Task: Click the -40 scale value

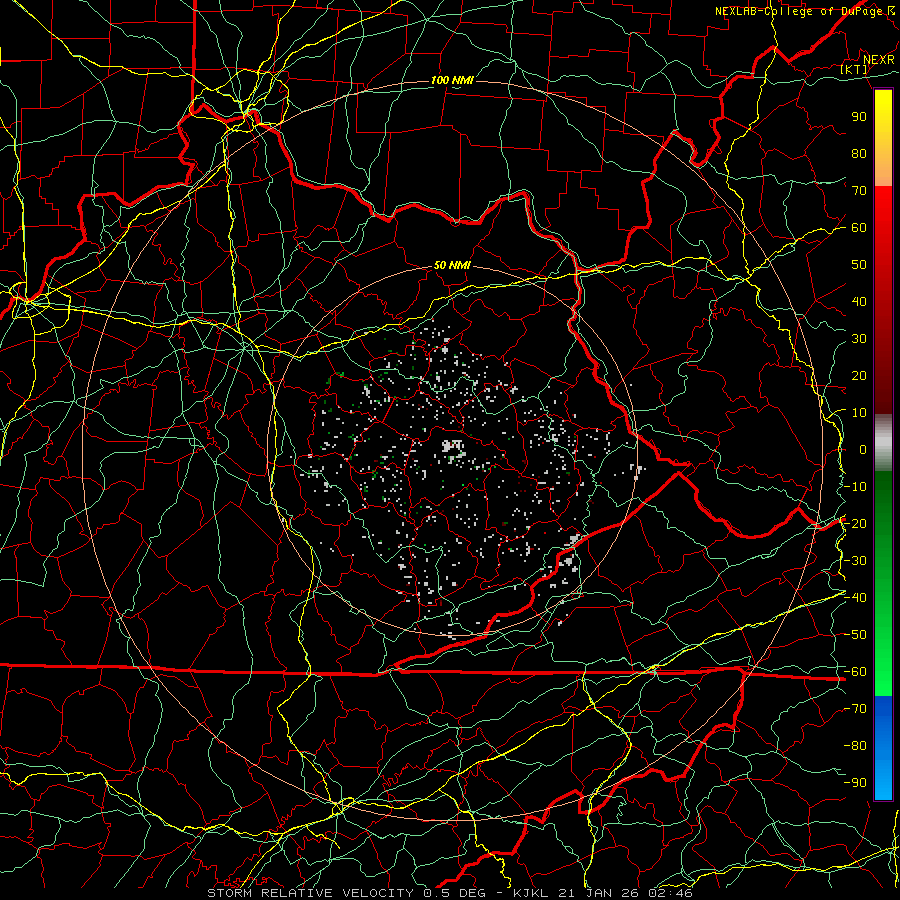Action: point(855,598)
